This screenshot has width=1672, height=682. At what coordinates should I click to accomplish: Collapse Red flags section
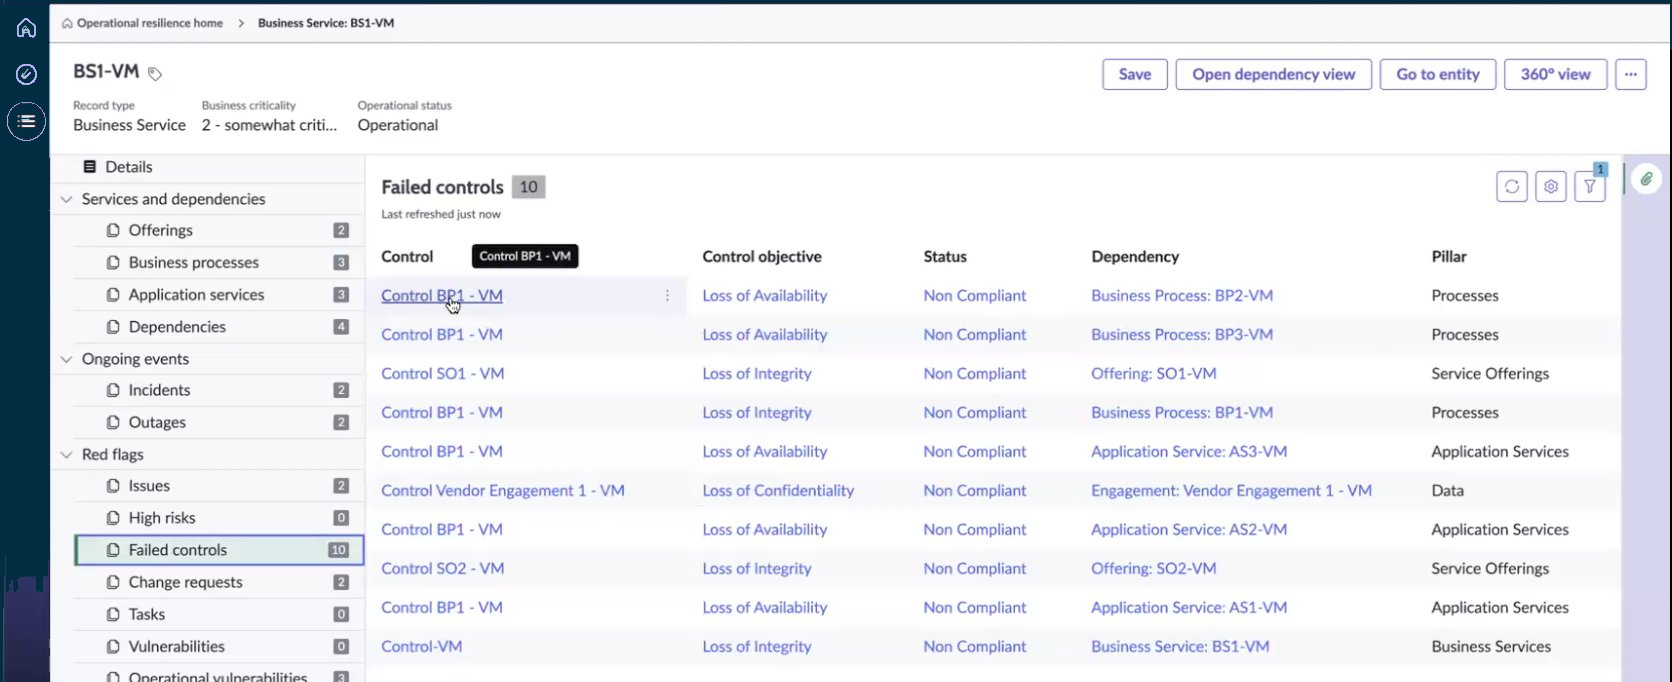pyautogui.click(x=66, y=454)
